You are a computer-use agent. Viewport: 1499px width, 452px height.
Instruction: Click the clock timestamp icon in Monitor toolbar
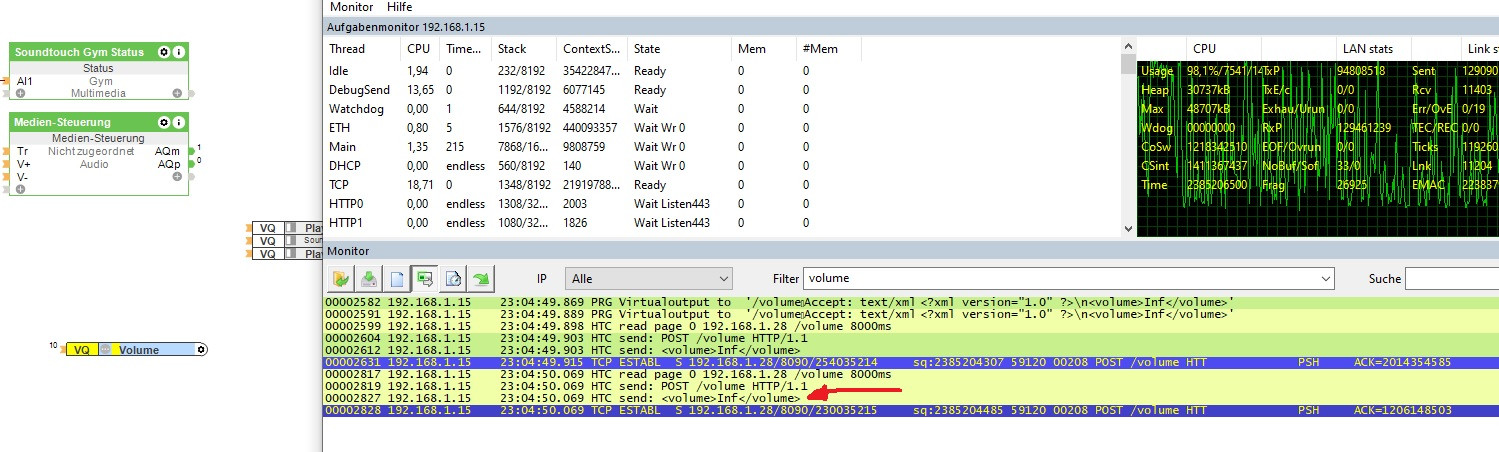[x=454, y=278]
